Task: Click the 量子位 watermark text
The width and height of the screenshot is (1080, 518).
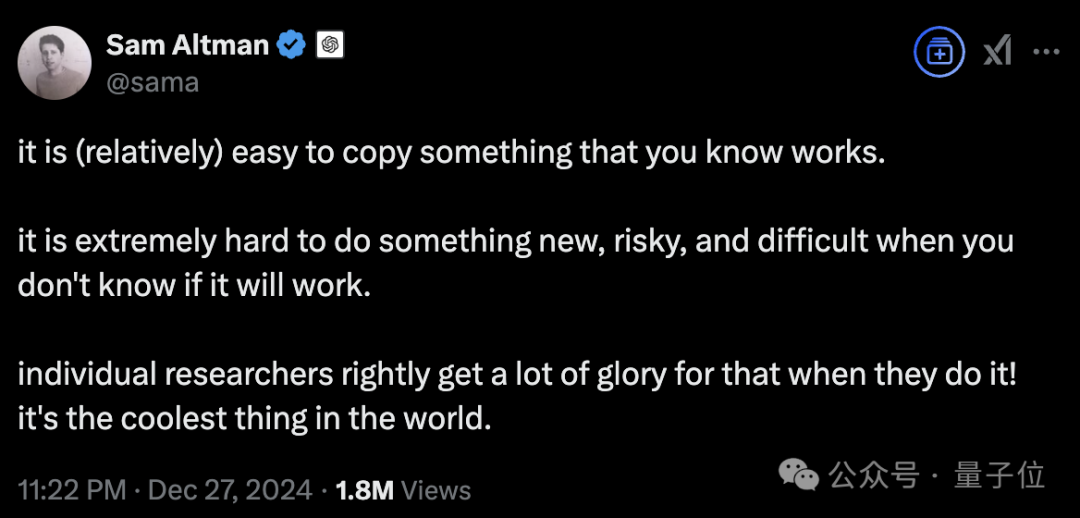Action: point(999,475)
